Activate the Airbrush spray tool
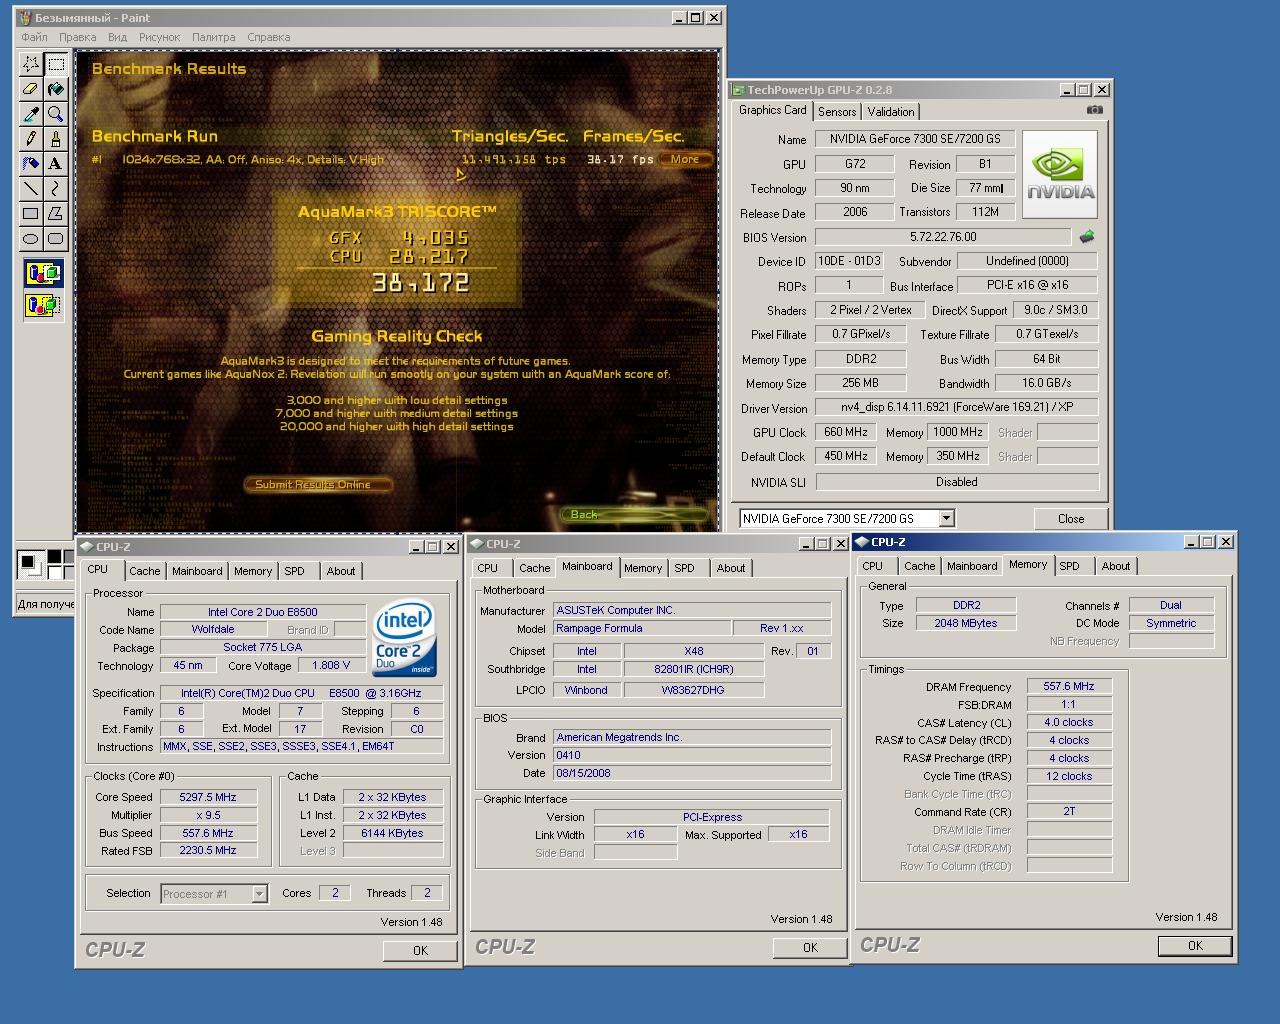 [x=31, y=164]
